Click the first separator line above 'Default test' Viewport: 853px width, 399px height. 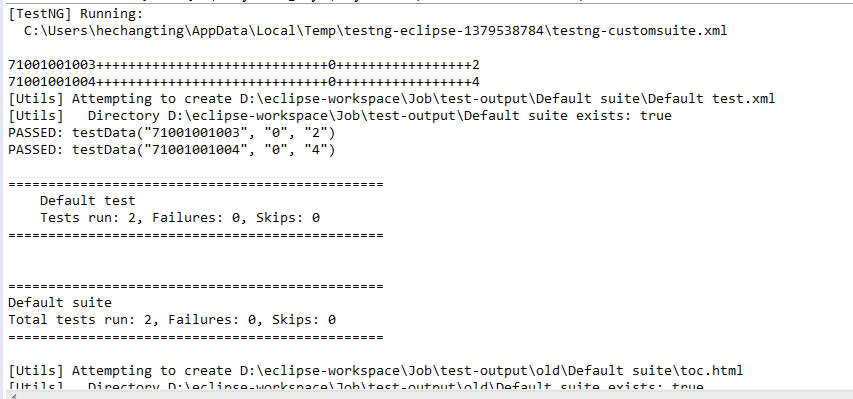click(x=196, y=184)
